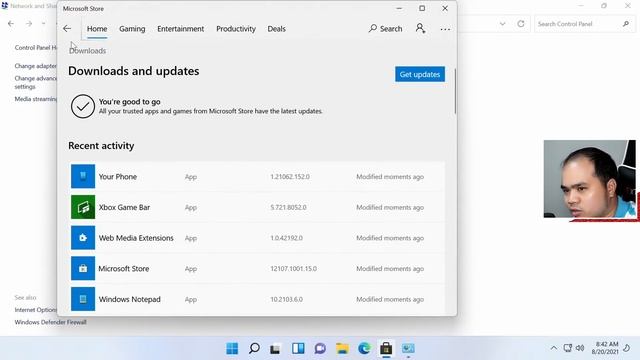Open the Windows Notepad app icon
The width and height of the screenshot is (640, 360).
83,299
